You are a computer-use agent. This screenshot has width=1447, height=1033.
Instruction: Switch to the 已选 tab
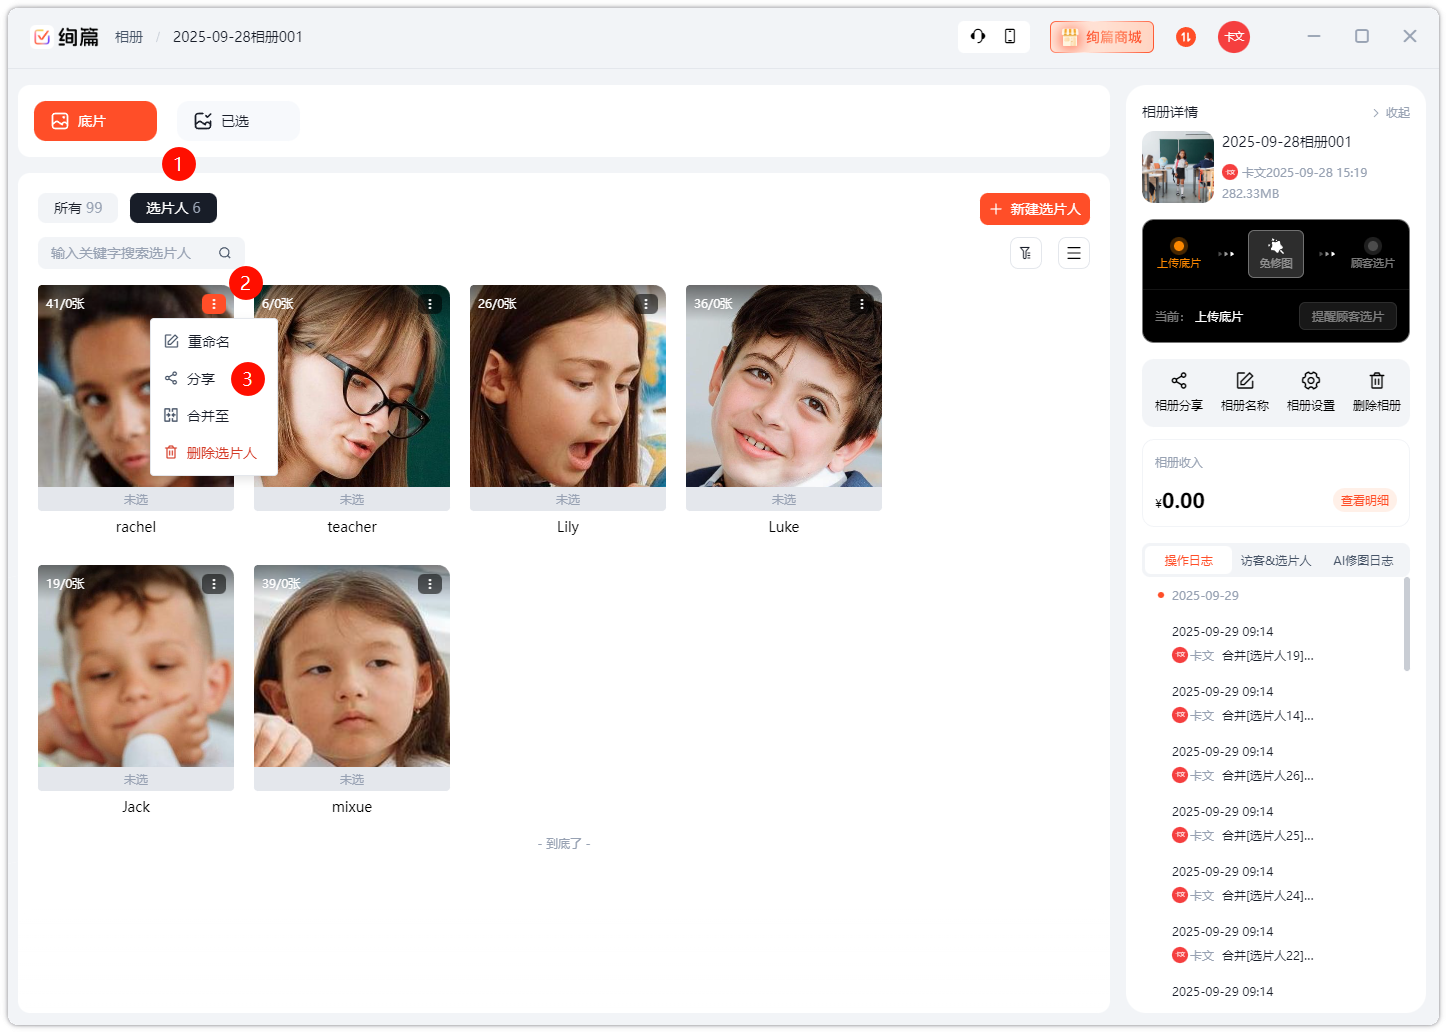point(237,121)
